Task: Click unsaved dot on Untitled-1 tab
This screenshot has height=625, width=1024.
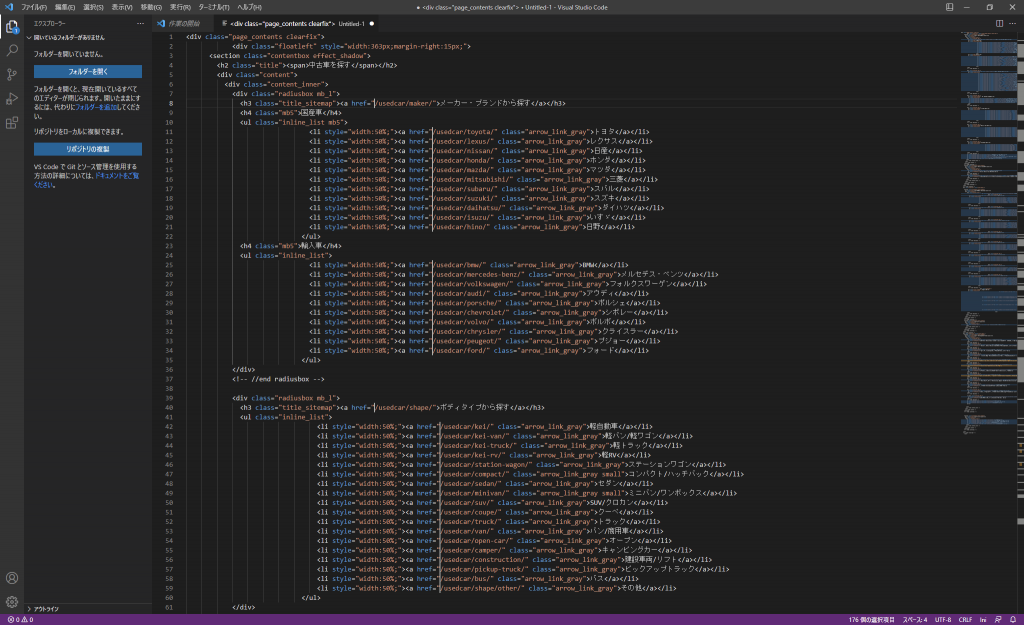Action: pos(372,24)
